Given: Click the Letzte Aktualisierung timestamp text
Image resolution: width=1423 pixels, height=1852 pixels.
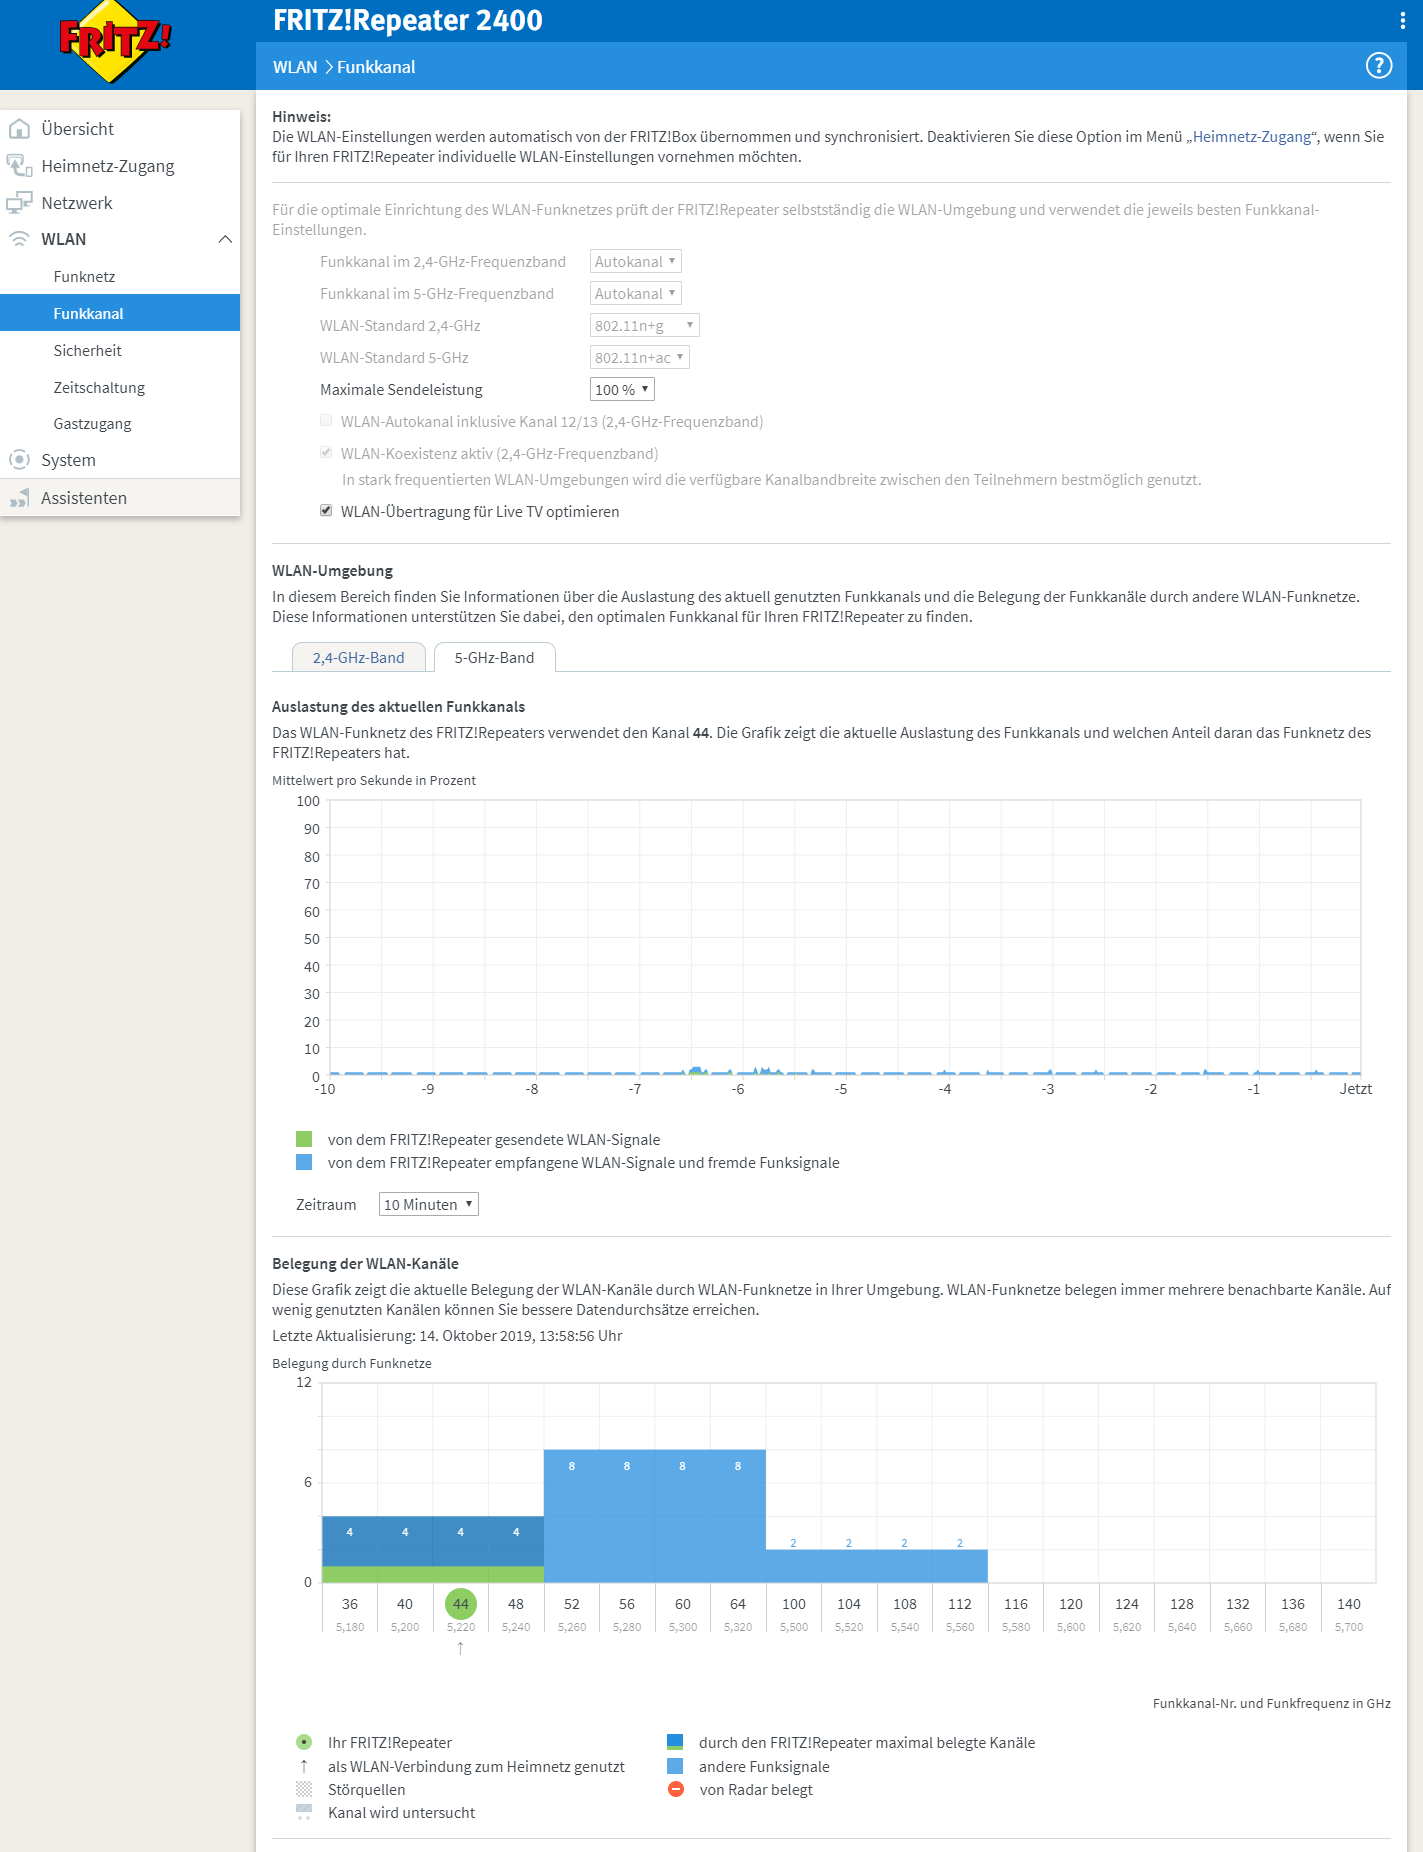Looking at the screenshot, I should 447,1336.
